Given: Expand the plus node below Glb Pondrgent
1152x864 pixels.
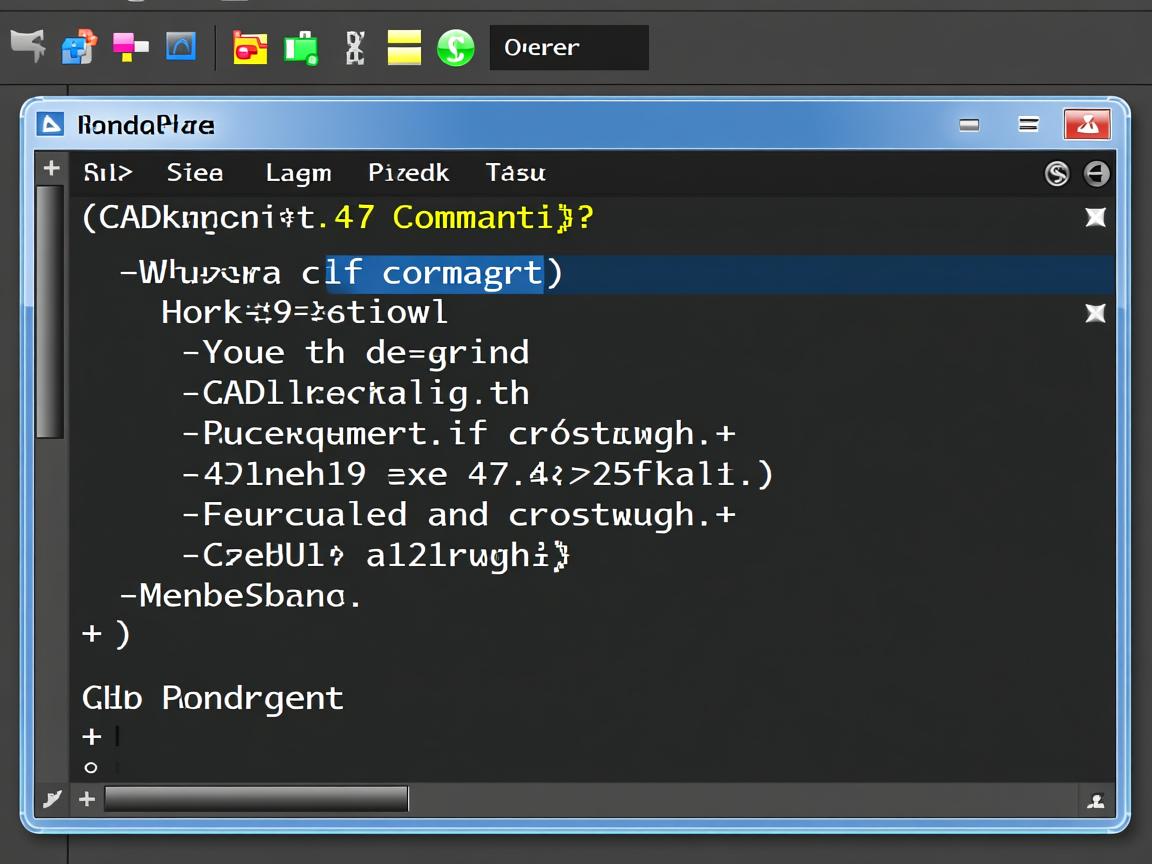Looking at the screenshot, I should tap(92, 737).
